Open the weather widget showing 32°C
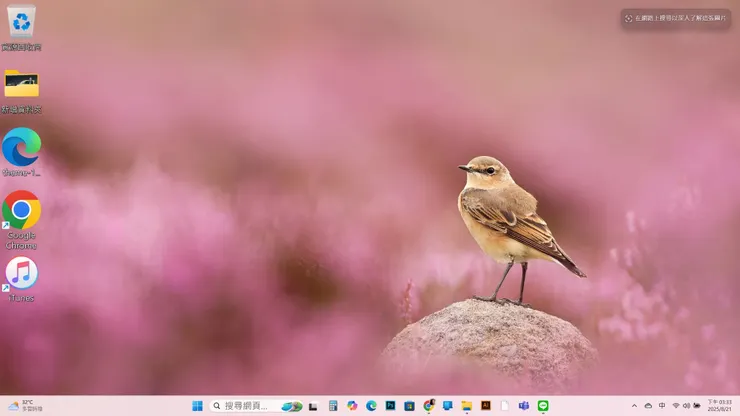The image size is (740, 416). click(25, 406)
